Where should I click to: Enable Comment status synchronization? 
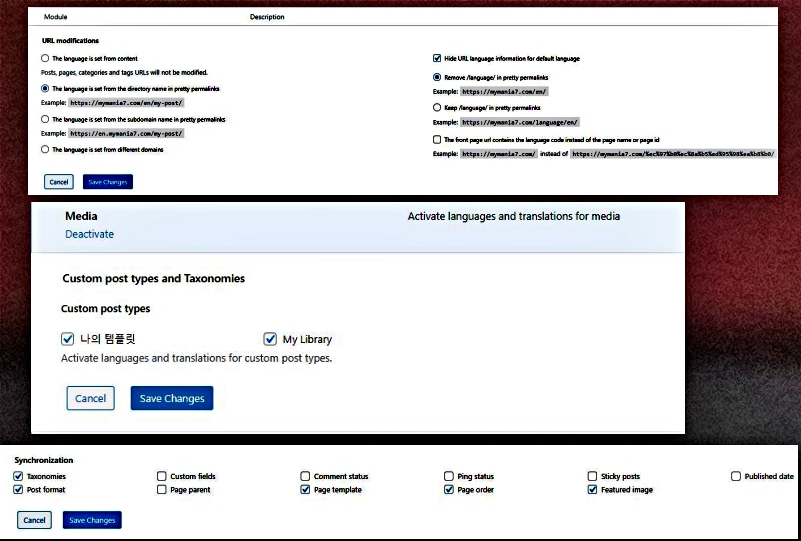click(x=305, y=476)
